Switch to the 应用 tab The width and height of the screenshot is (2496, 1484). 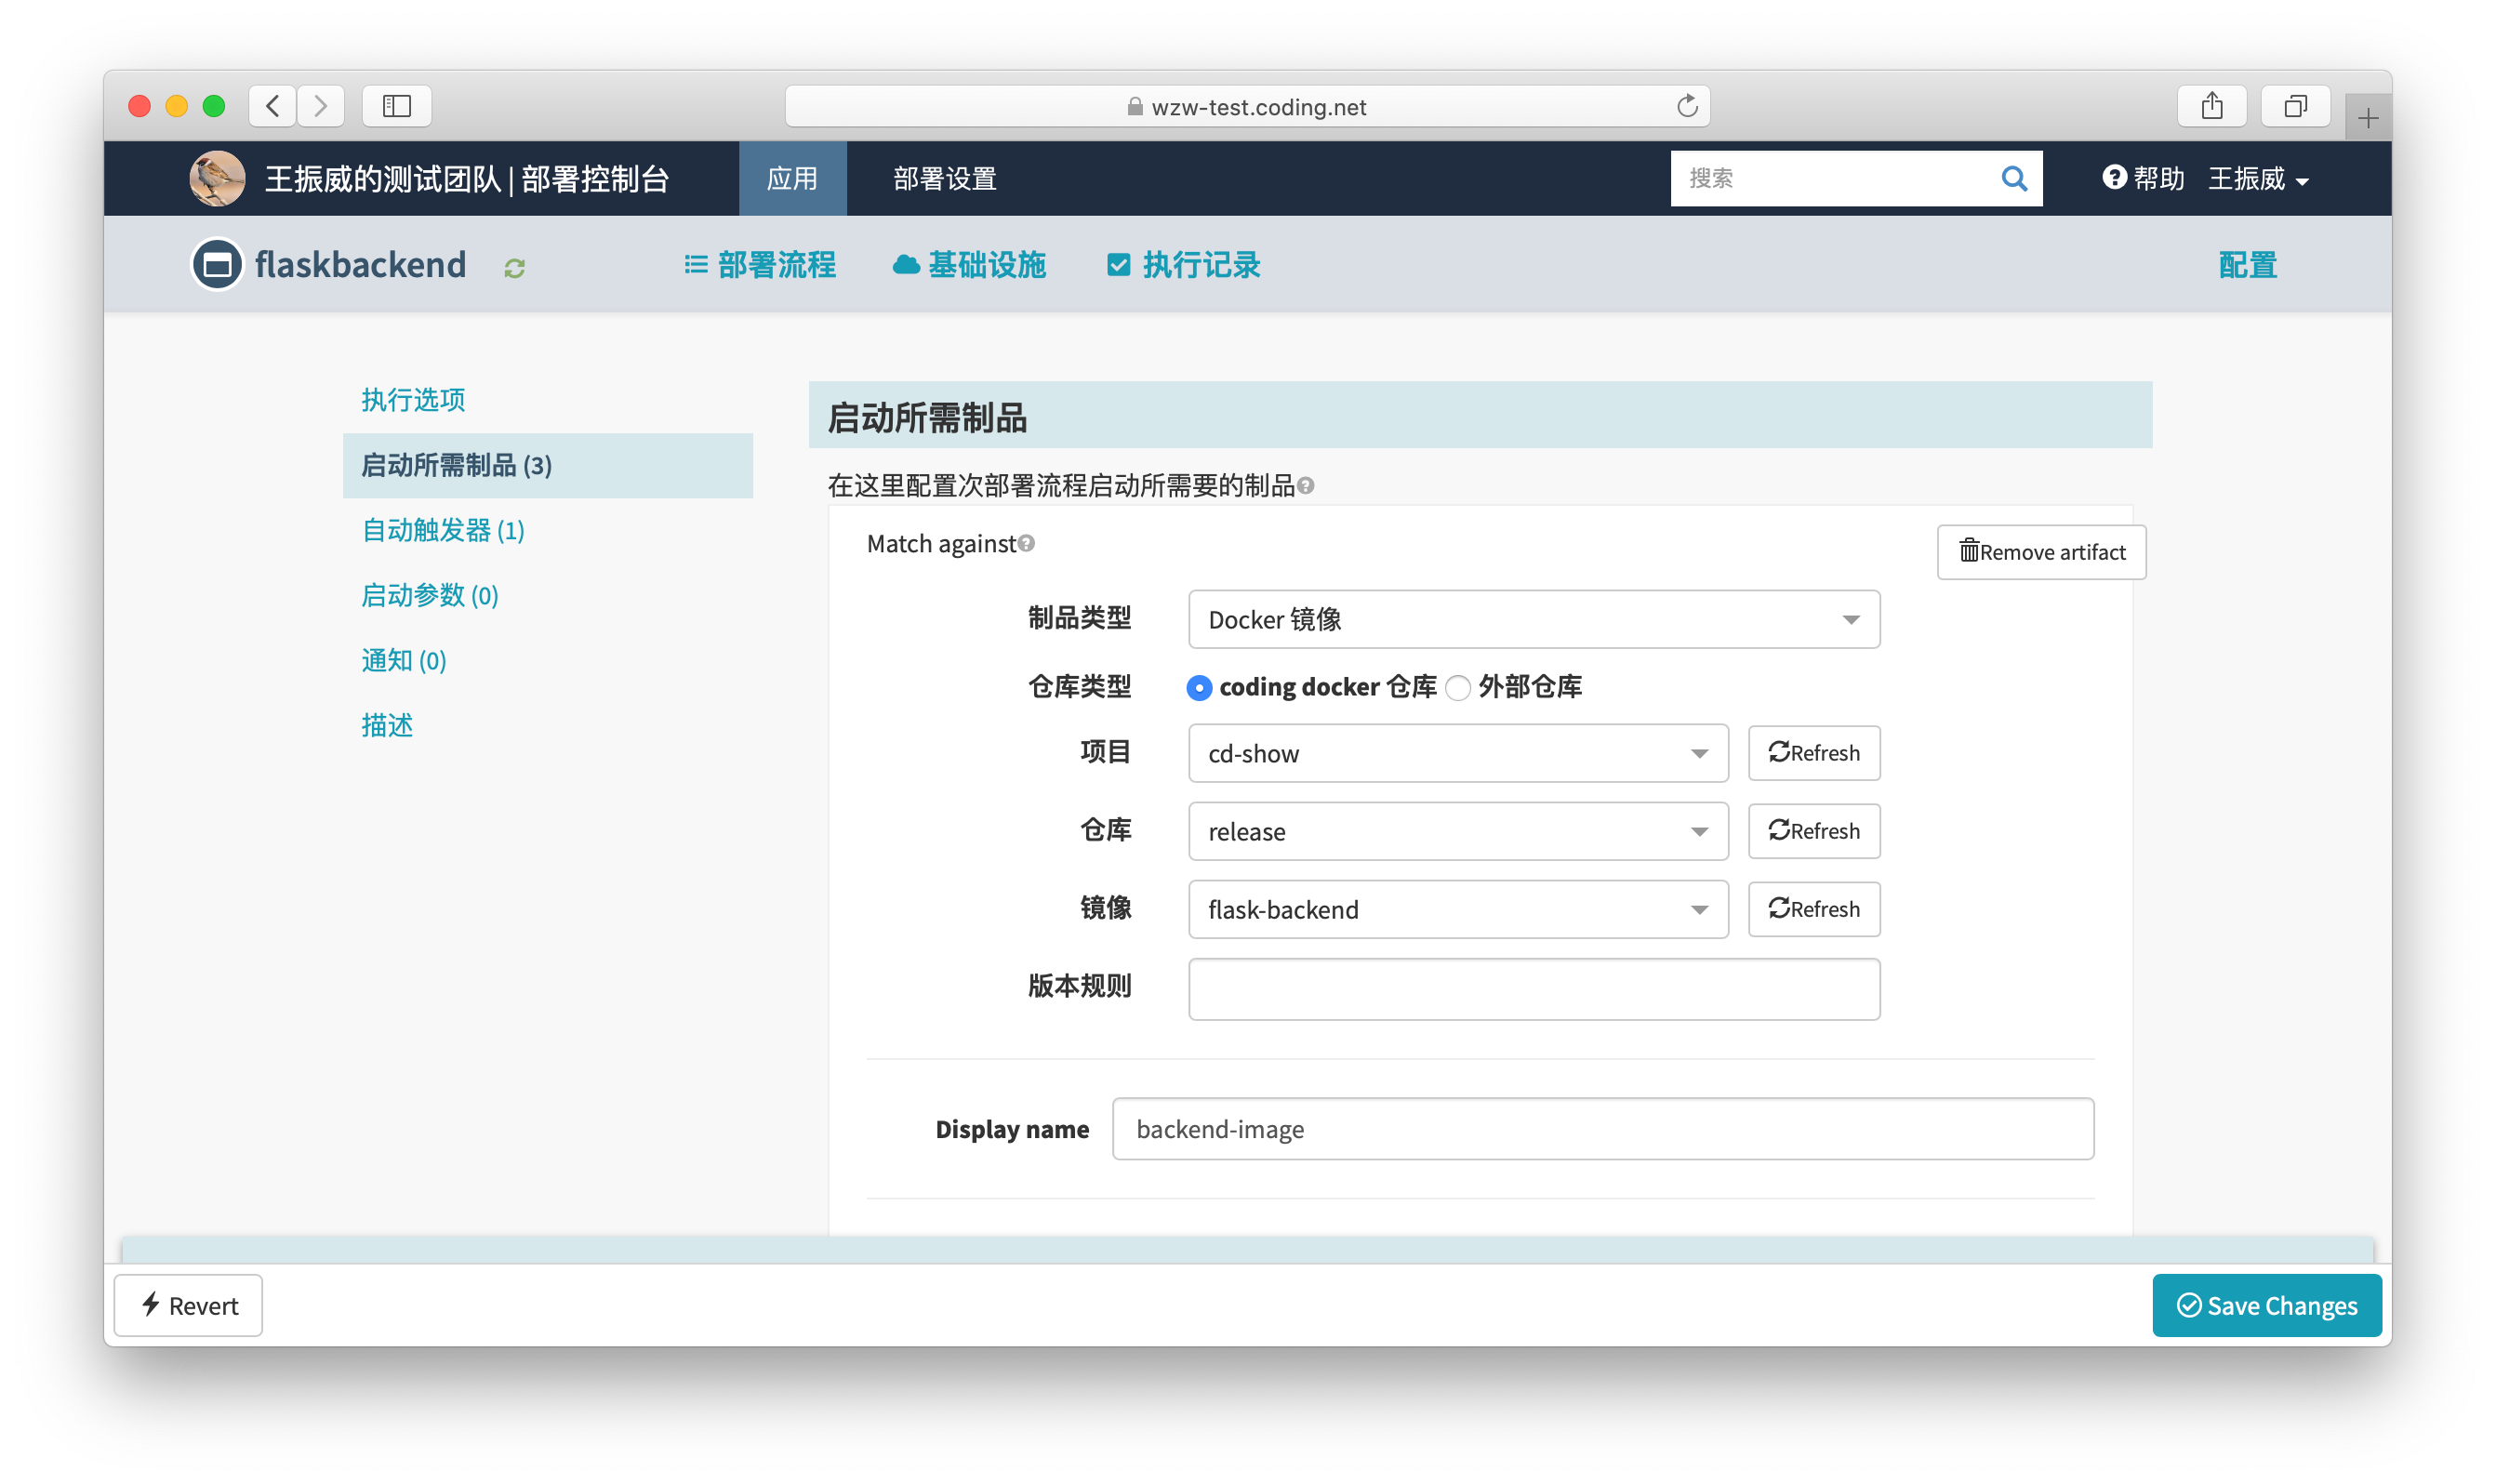792,179
